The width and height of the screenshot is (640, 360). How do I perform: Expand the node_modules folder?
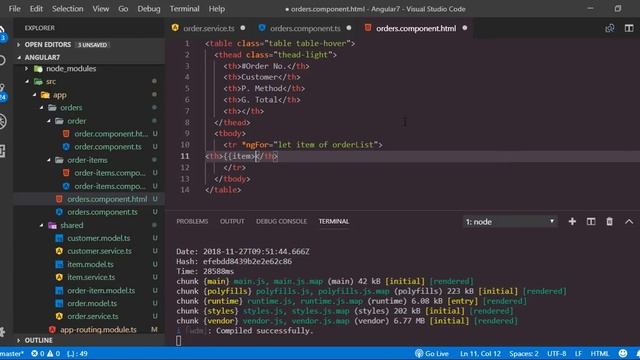[x=71, y=69]
